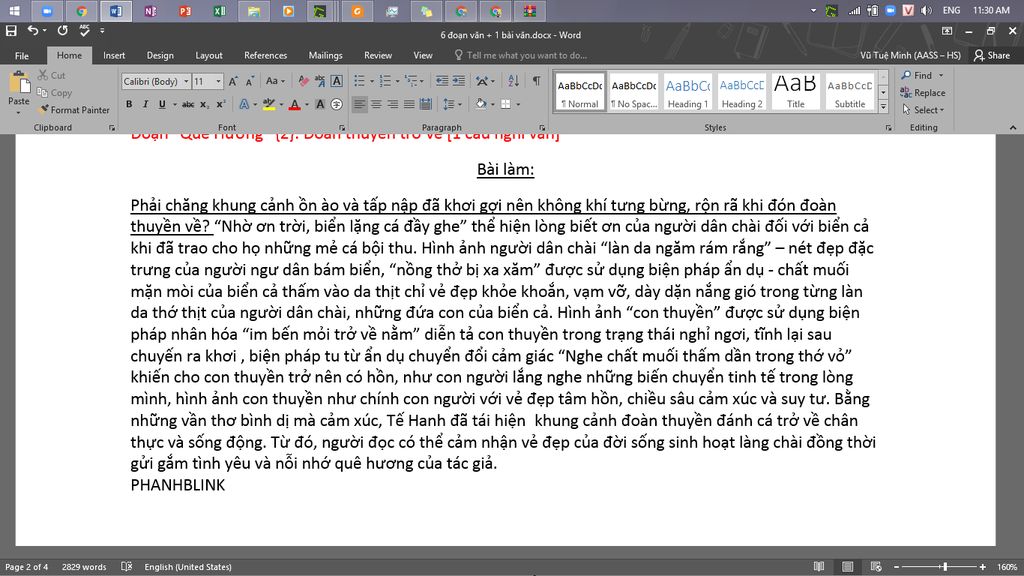Apply the red Font Color swatch
Screen dimensions: 1024x576
295,104
